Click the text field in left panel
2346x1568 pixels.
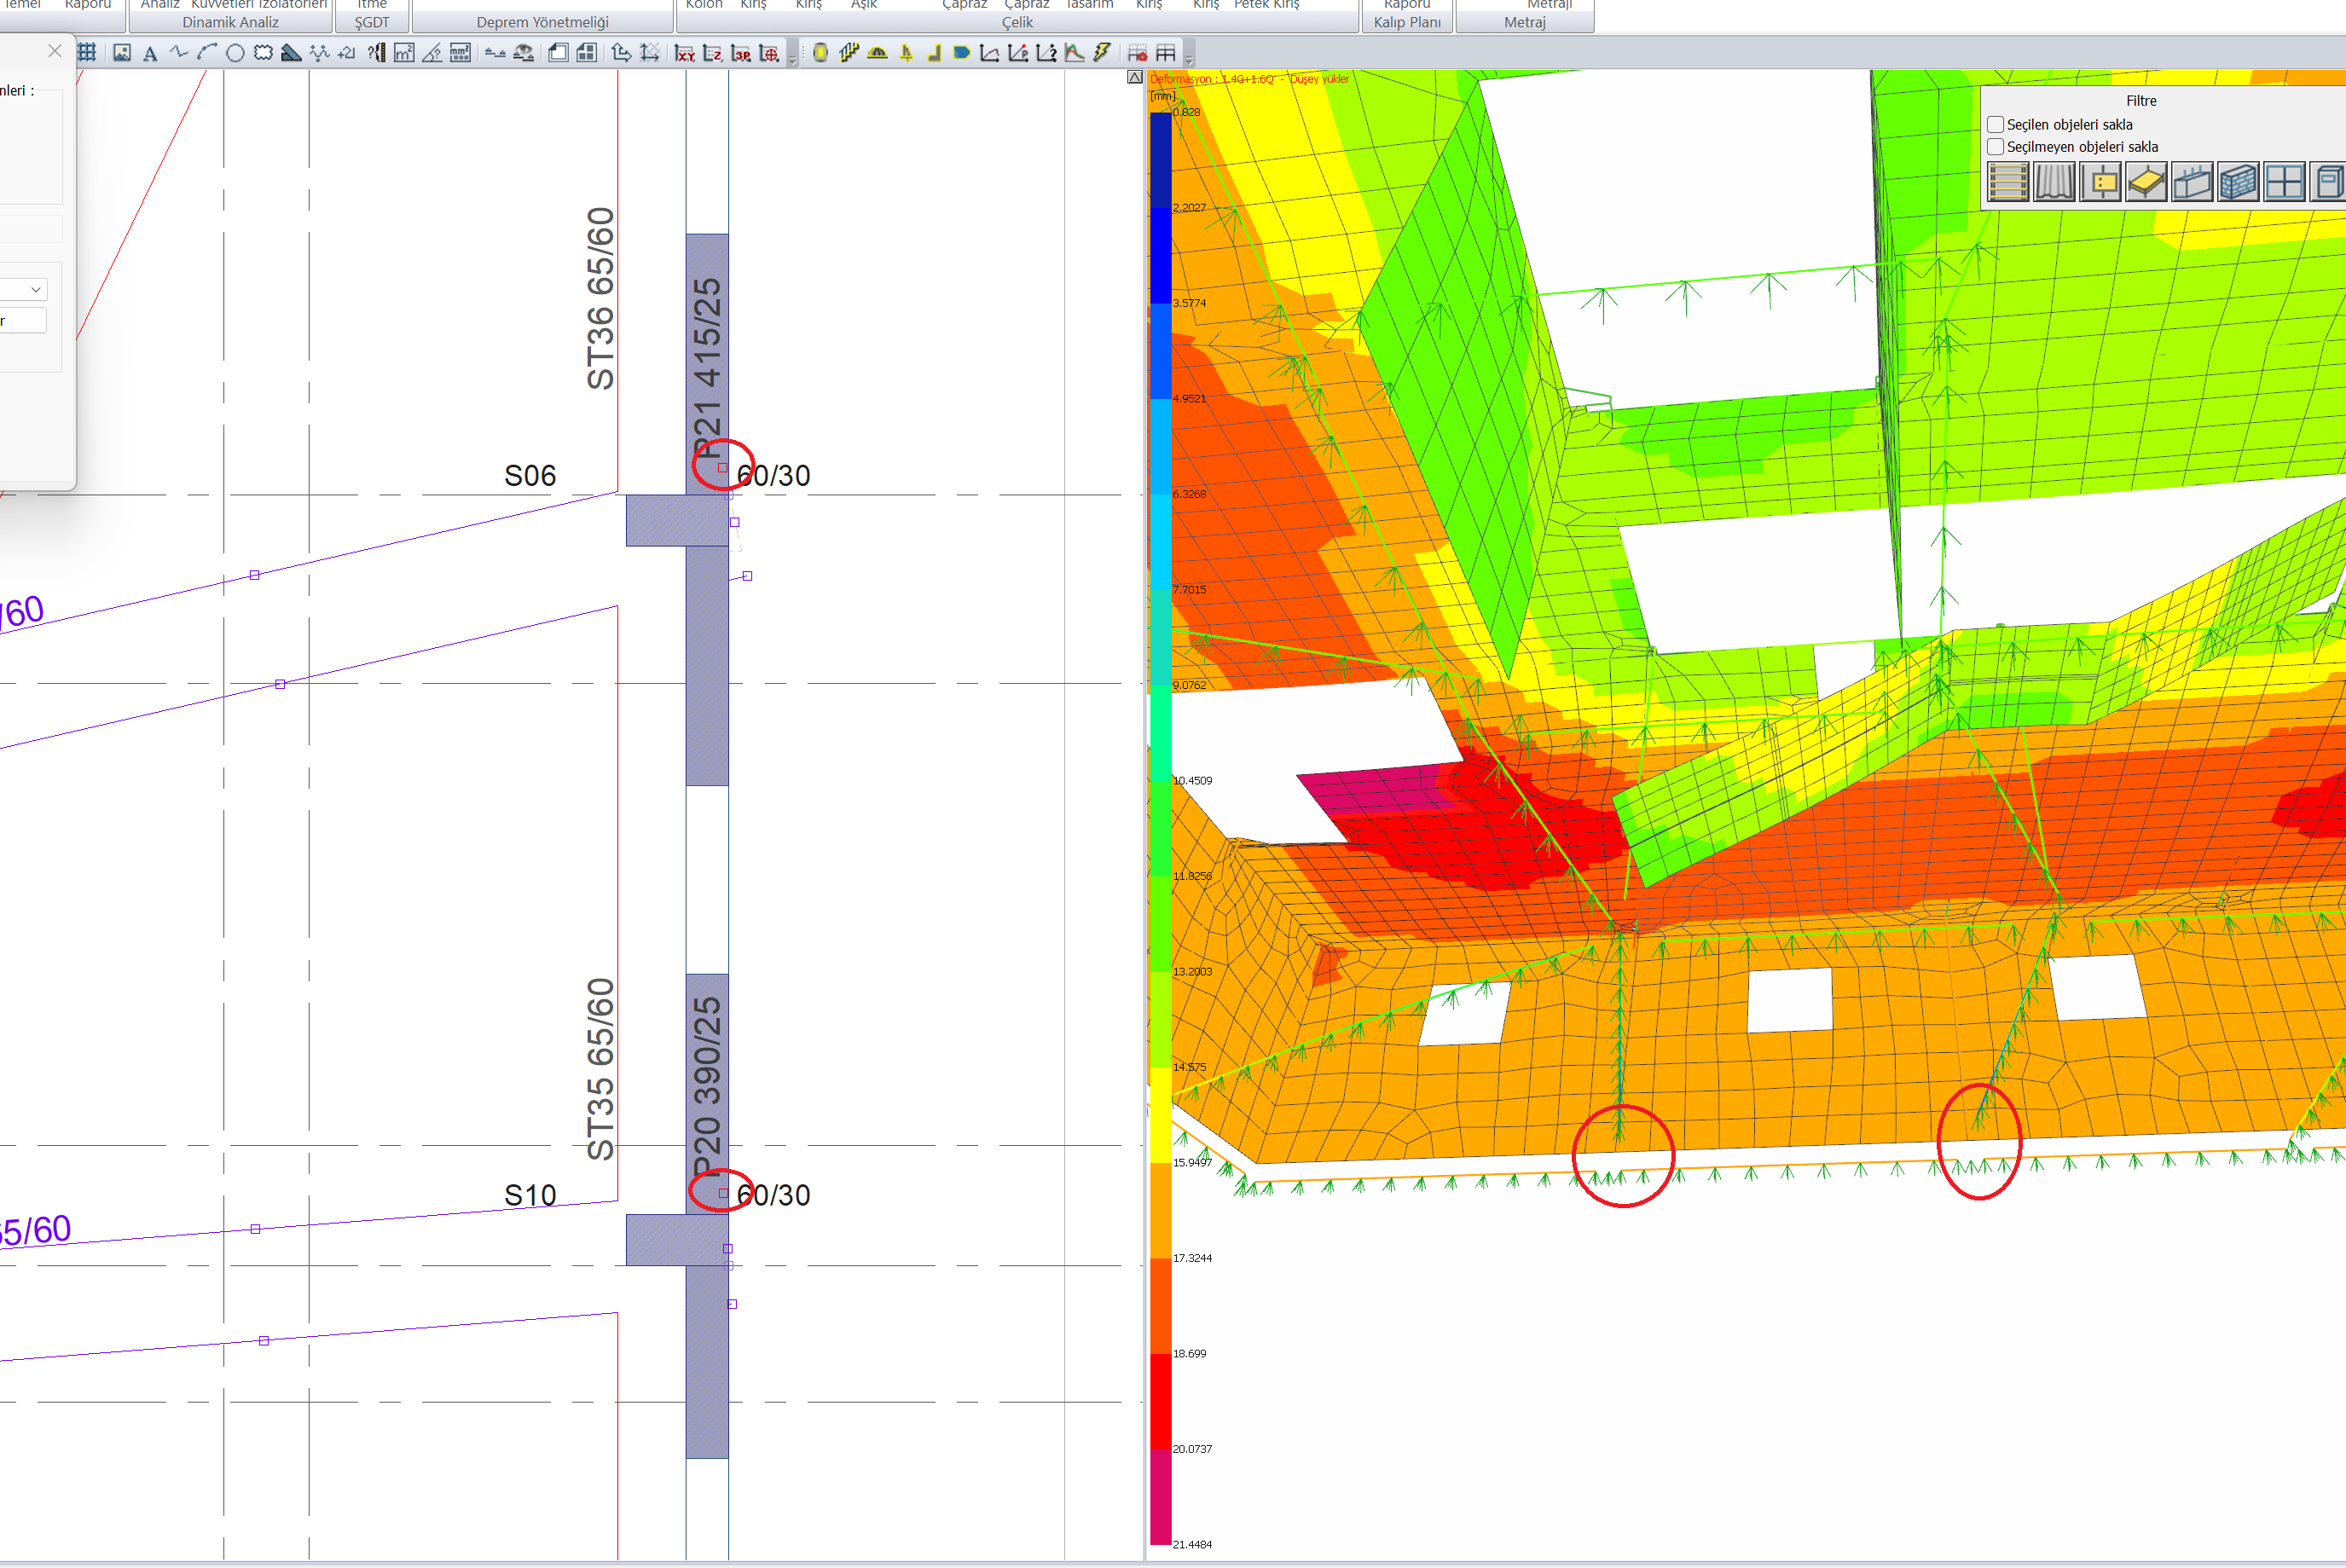[x=22, y=321]
